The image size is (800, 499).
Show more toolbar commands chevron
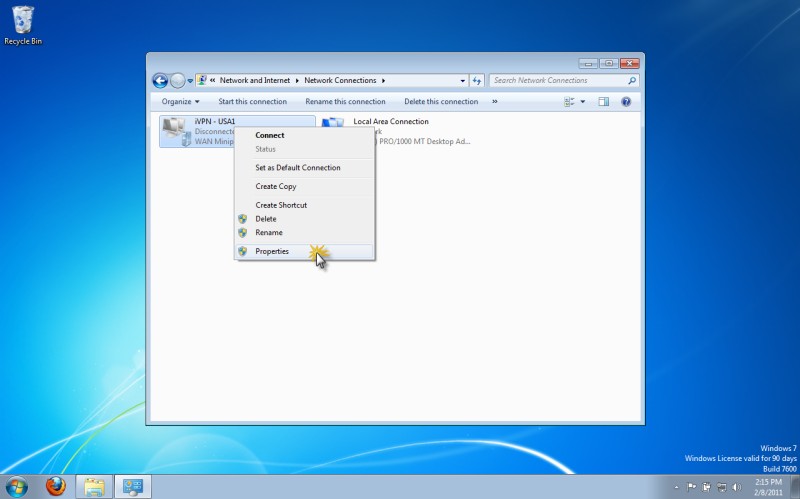click(494, 102)
